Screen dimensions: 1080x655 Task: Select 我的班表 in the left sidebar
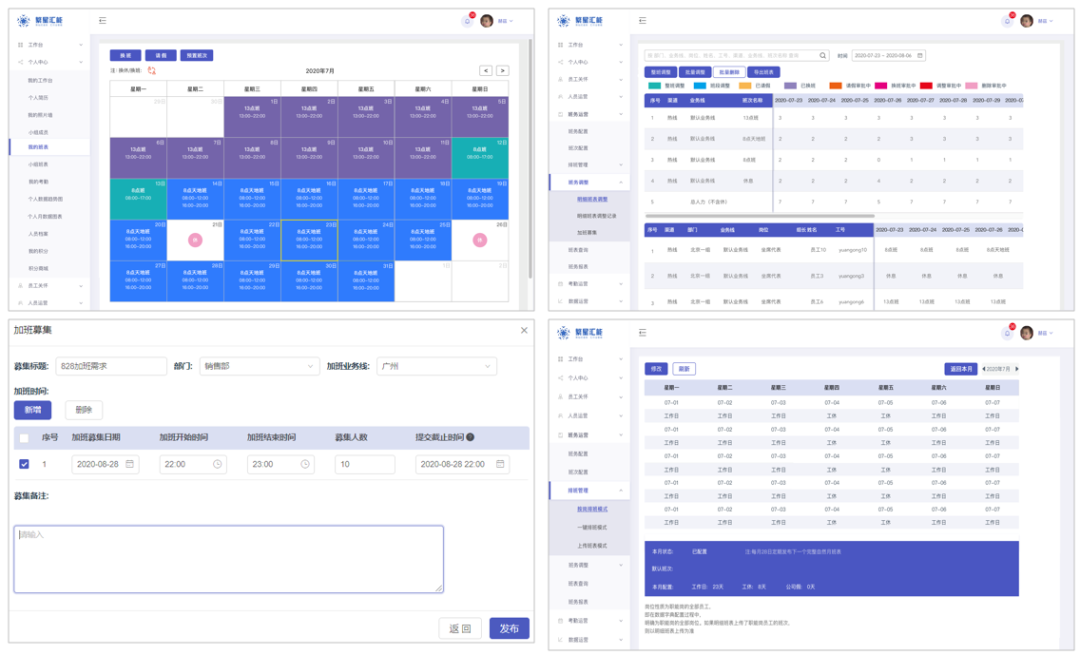(x=40, y=147)
